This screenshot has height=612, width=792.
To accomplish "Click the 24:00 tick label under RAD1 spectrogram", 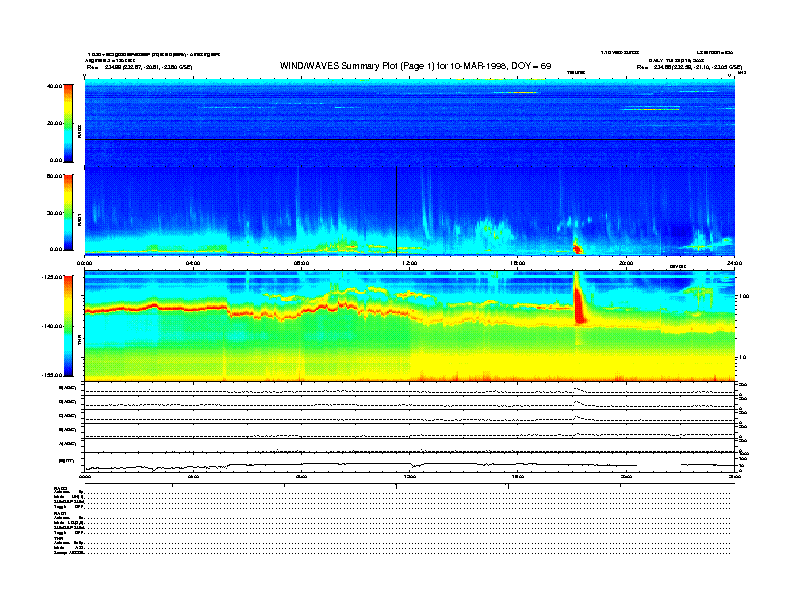I will tap(734, 263).
